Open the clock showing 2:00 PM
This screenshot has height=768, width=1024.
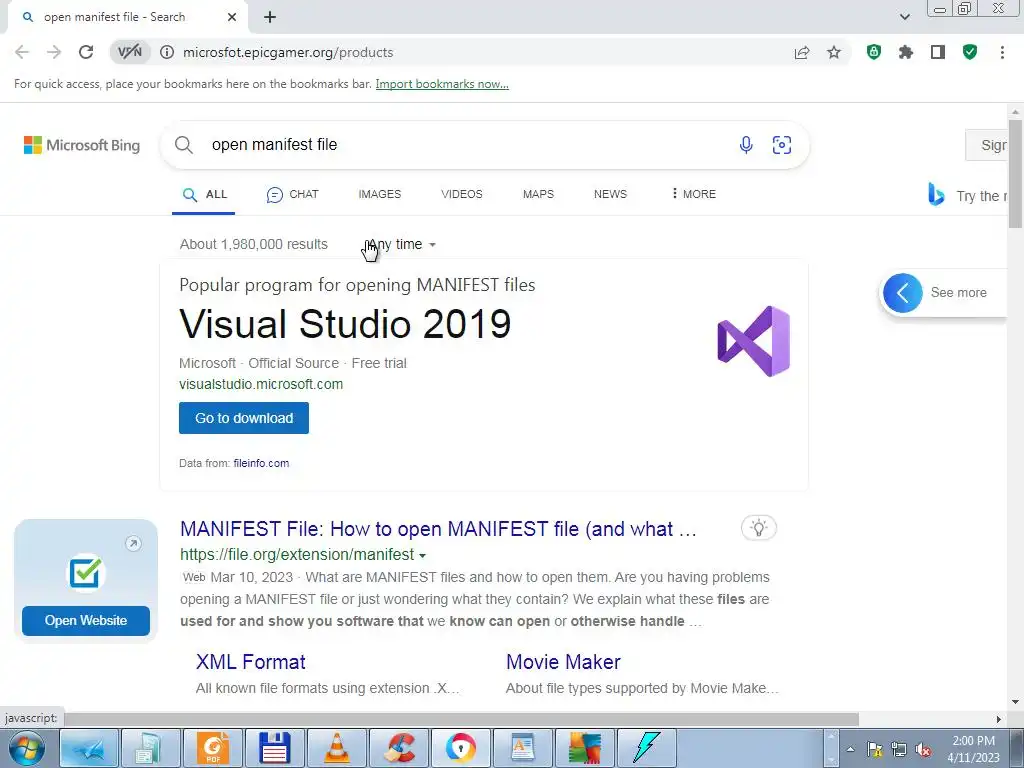[973, 749]
